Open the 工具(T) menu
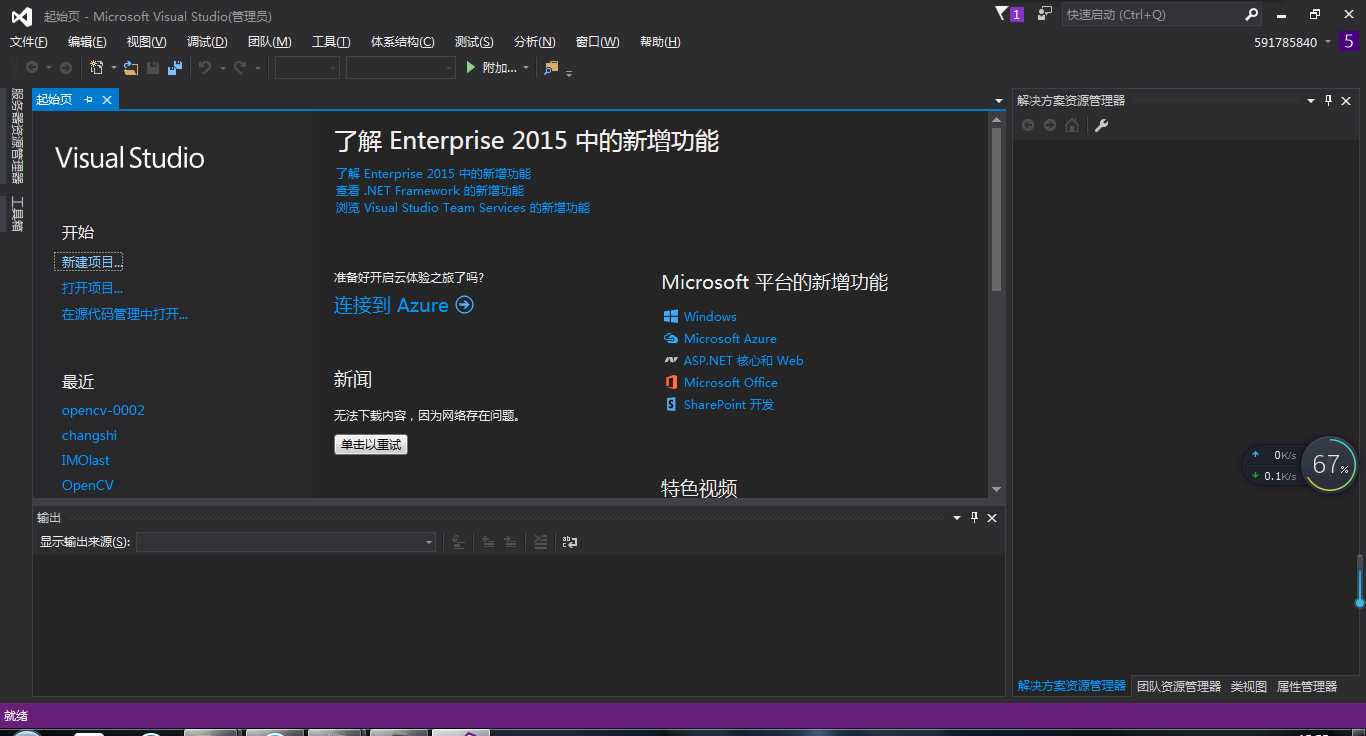Image resolution: width=1366 pixels, height=736 pixels. click(331, 42)
